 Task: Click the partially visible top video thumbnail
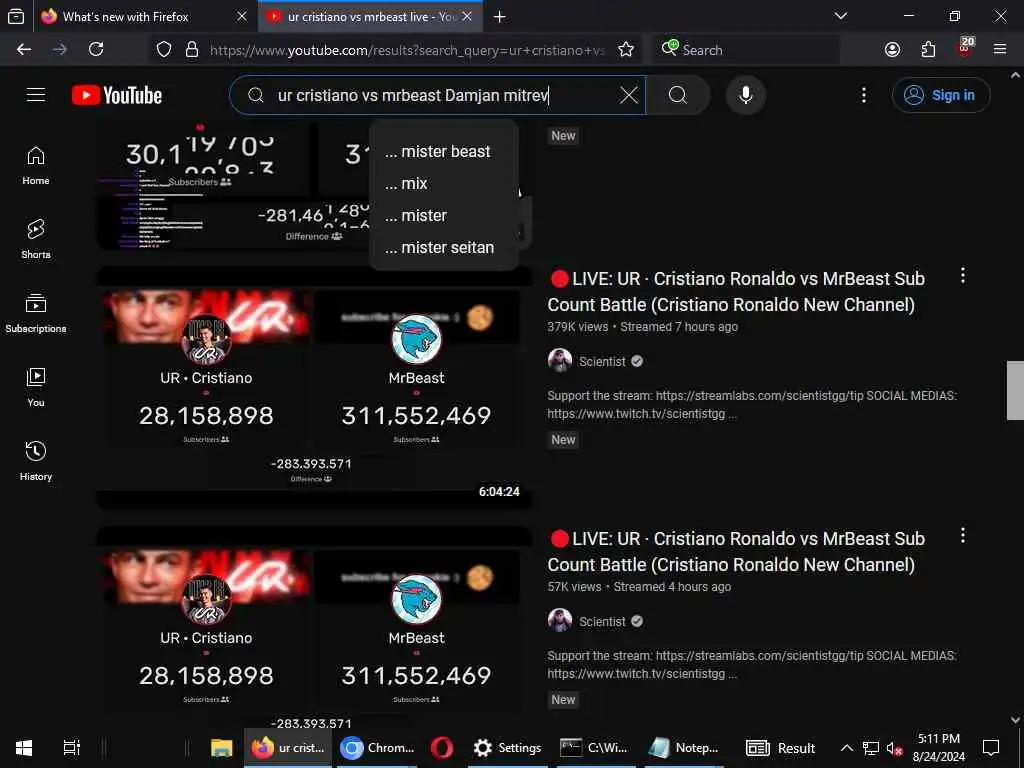click(233, 186)
